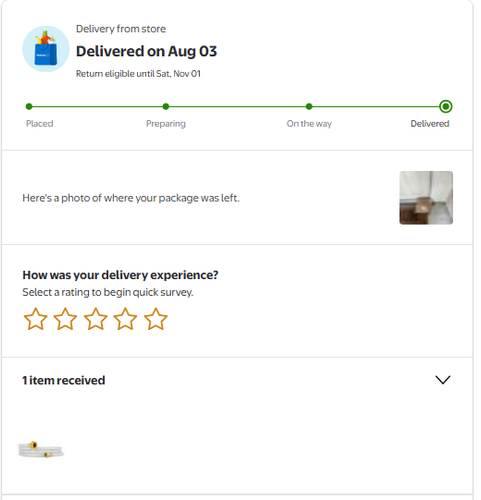This screenshot has width=481, height=500.
Task: Click the Preparing step label
Action: click(166, 124)
